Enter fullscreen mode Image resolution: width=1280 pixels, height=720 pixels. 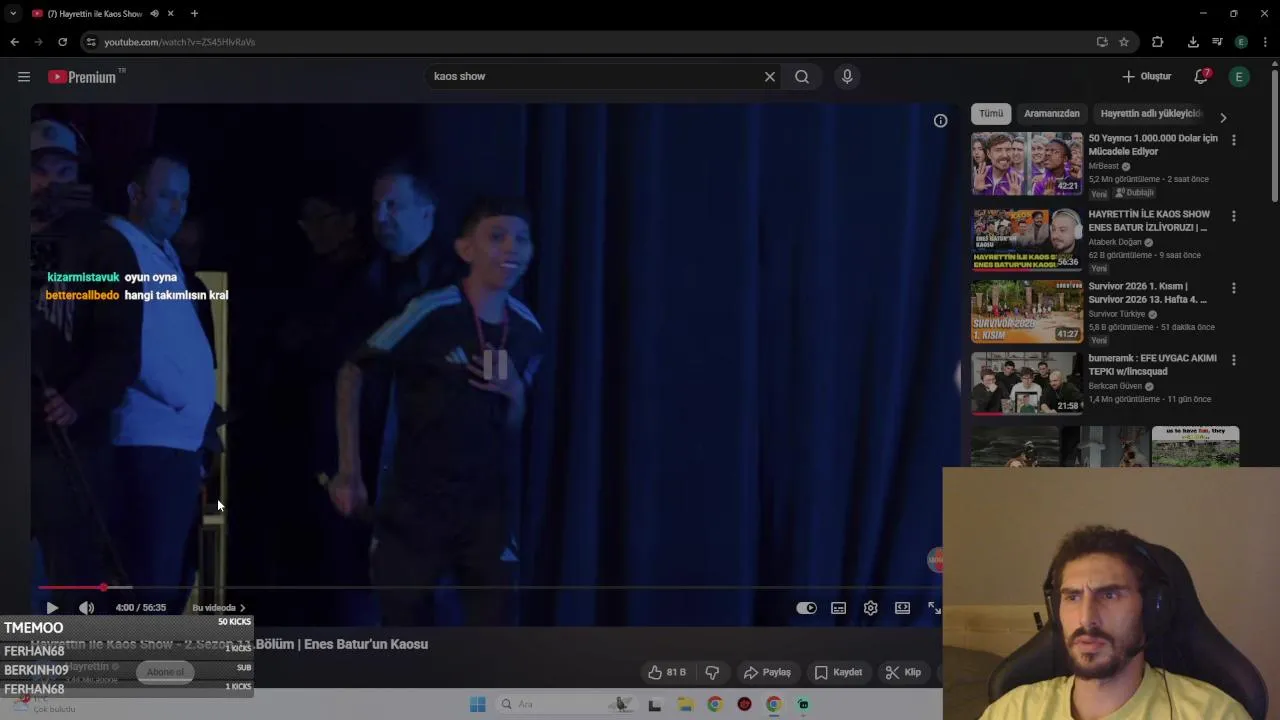point(934,608)
